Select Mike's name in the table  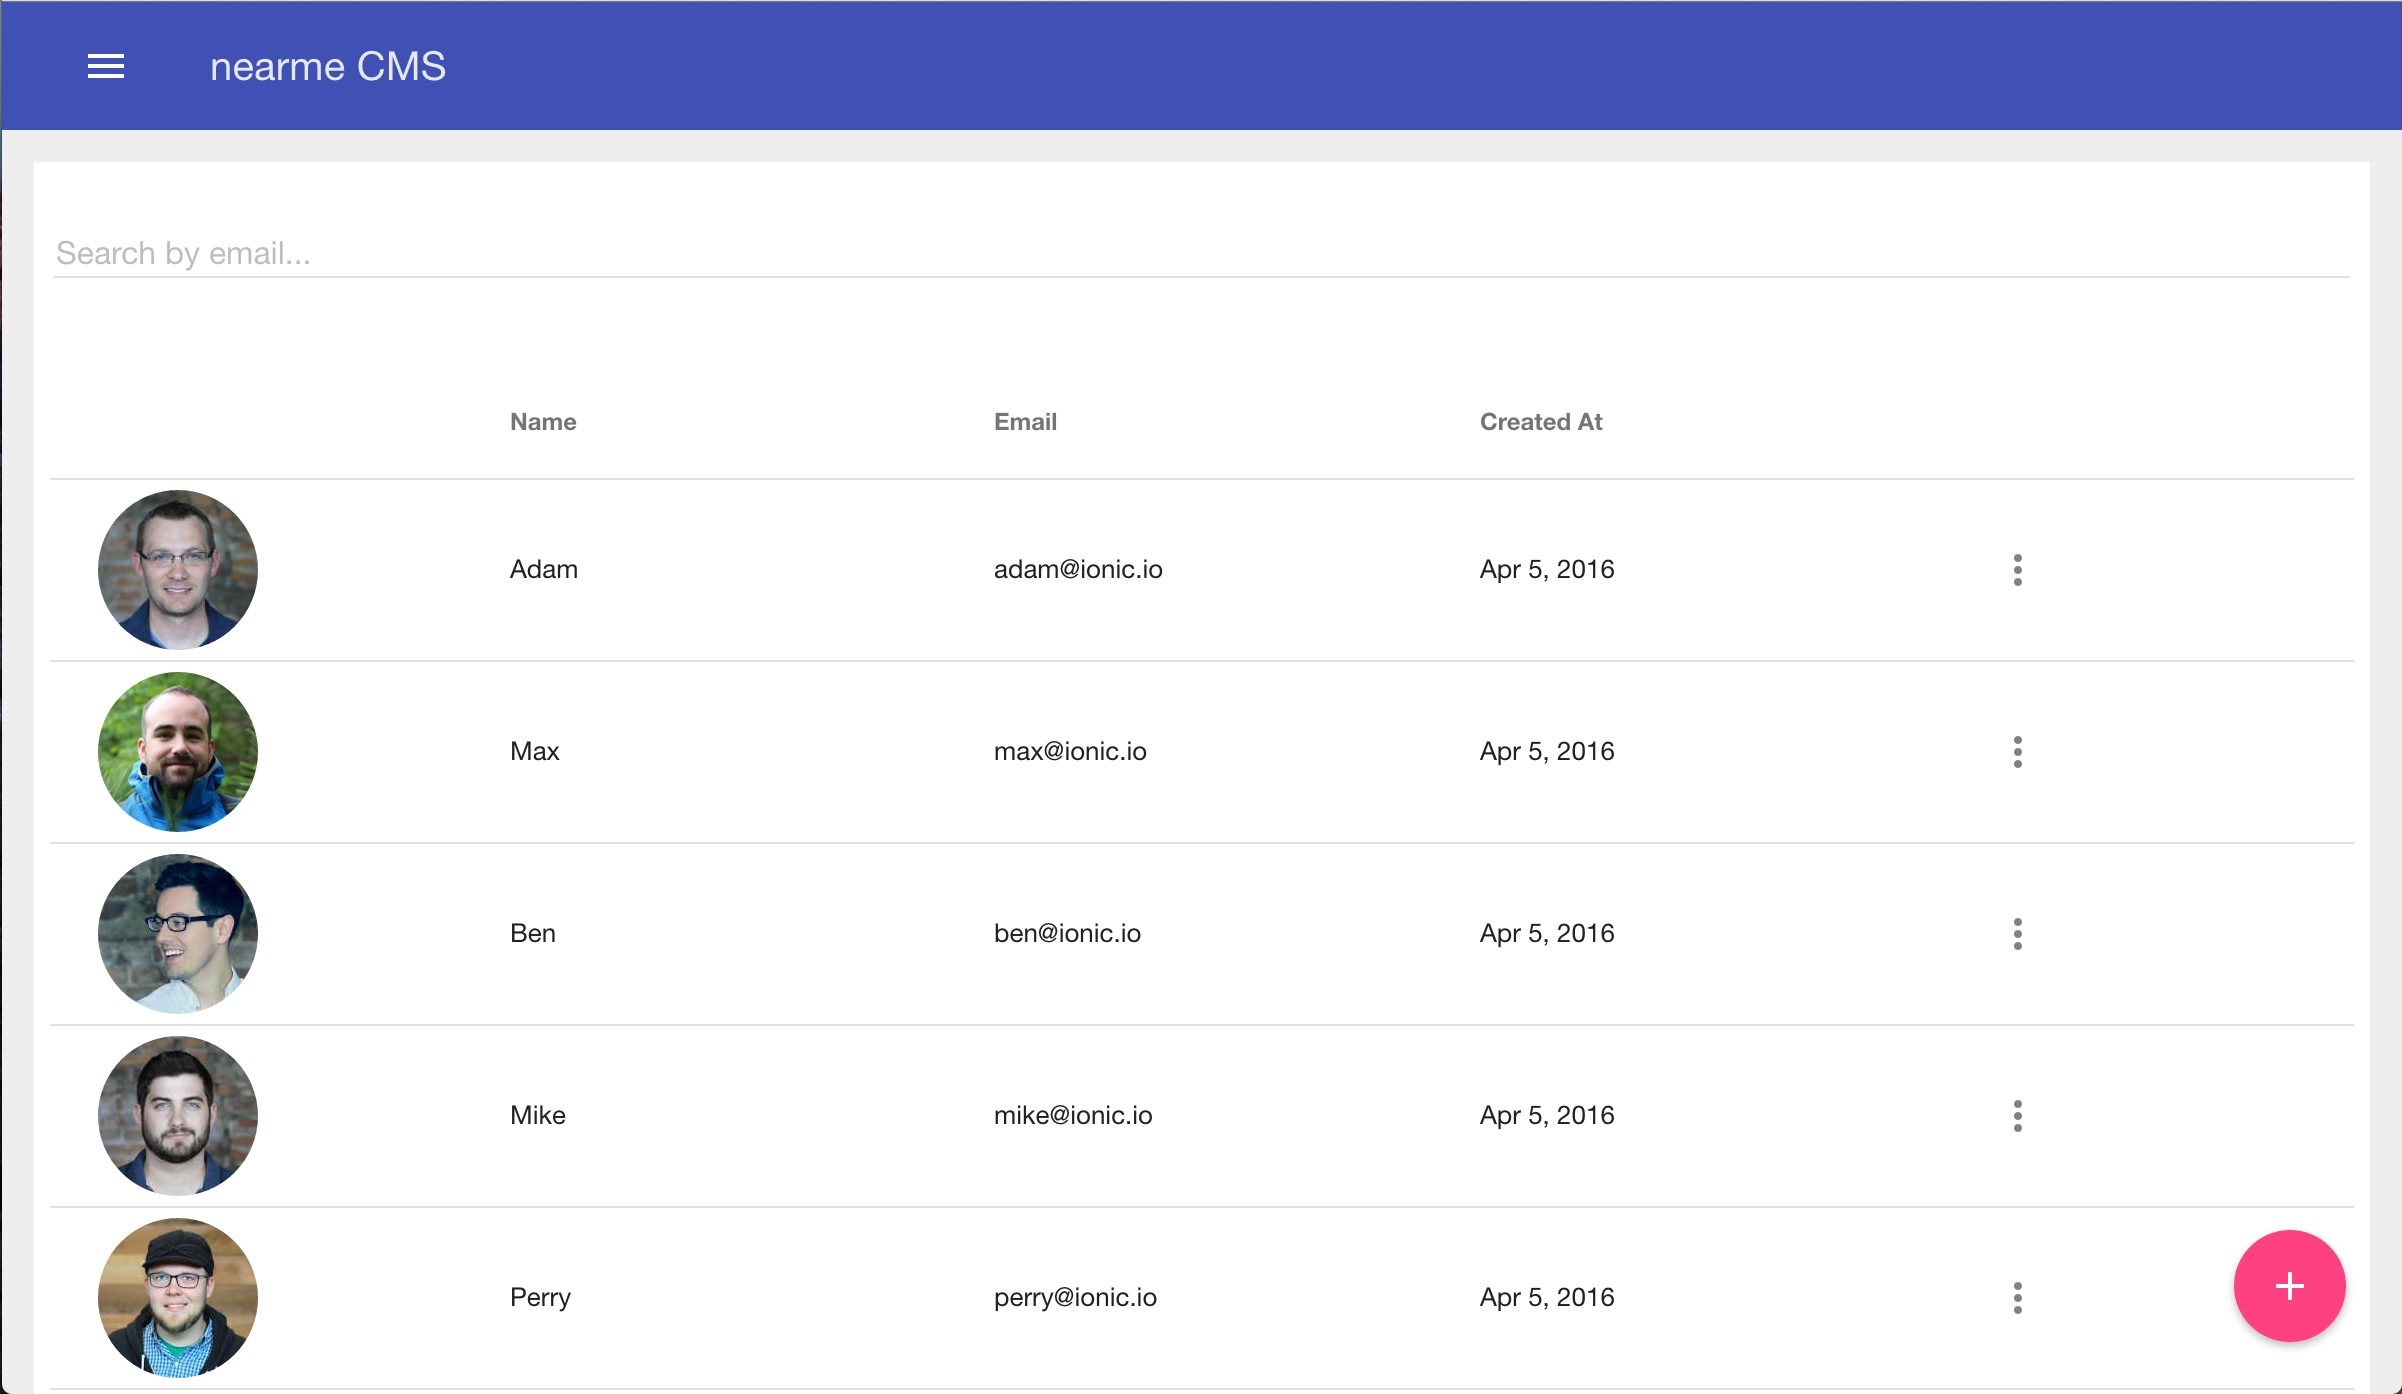(x=537, y=1114)
